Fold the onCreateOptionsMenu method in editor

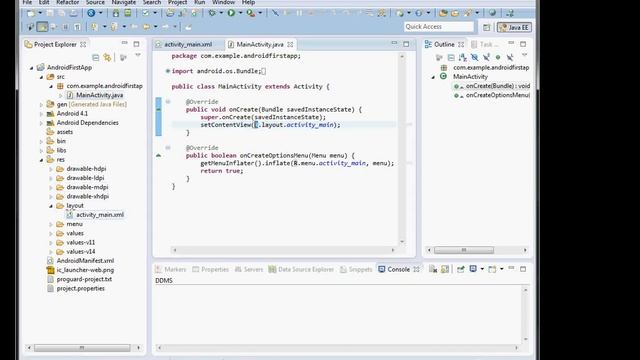click(x=167, y=148)
